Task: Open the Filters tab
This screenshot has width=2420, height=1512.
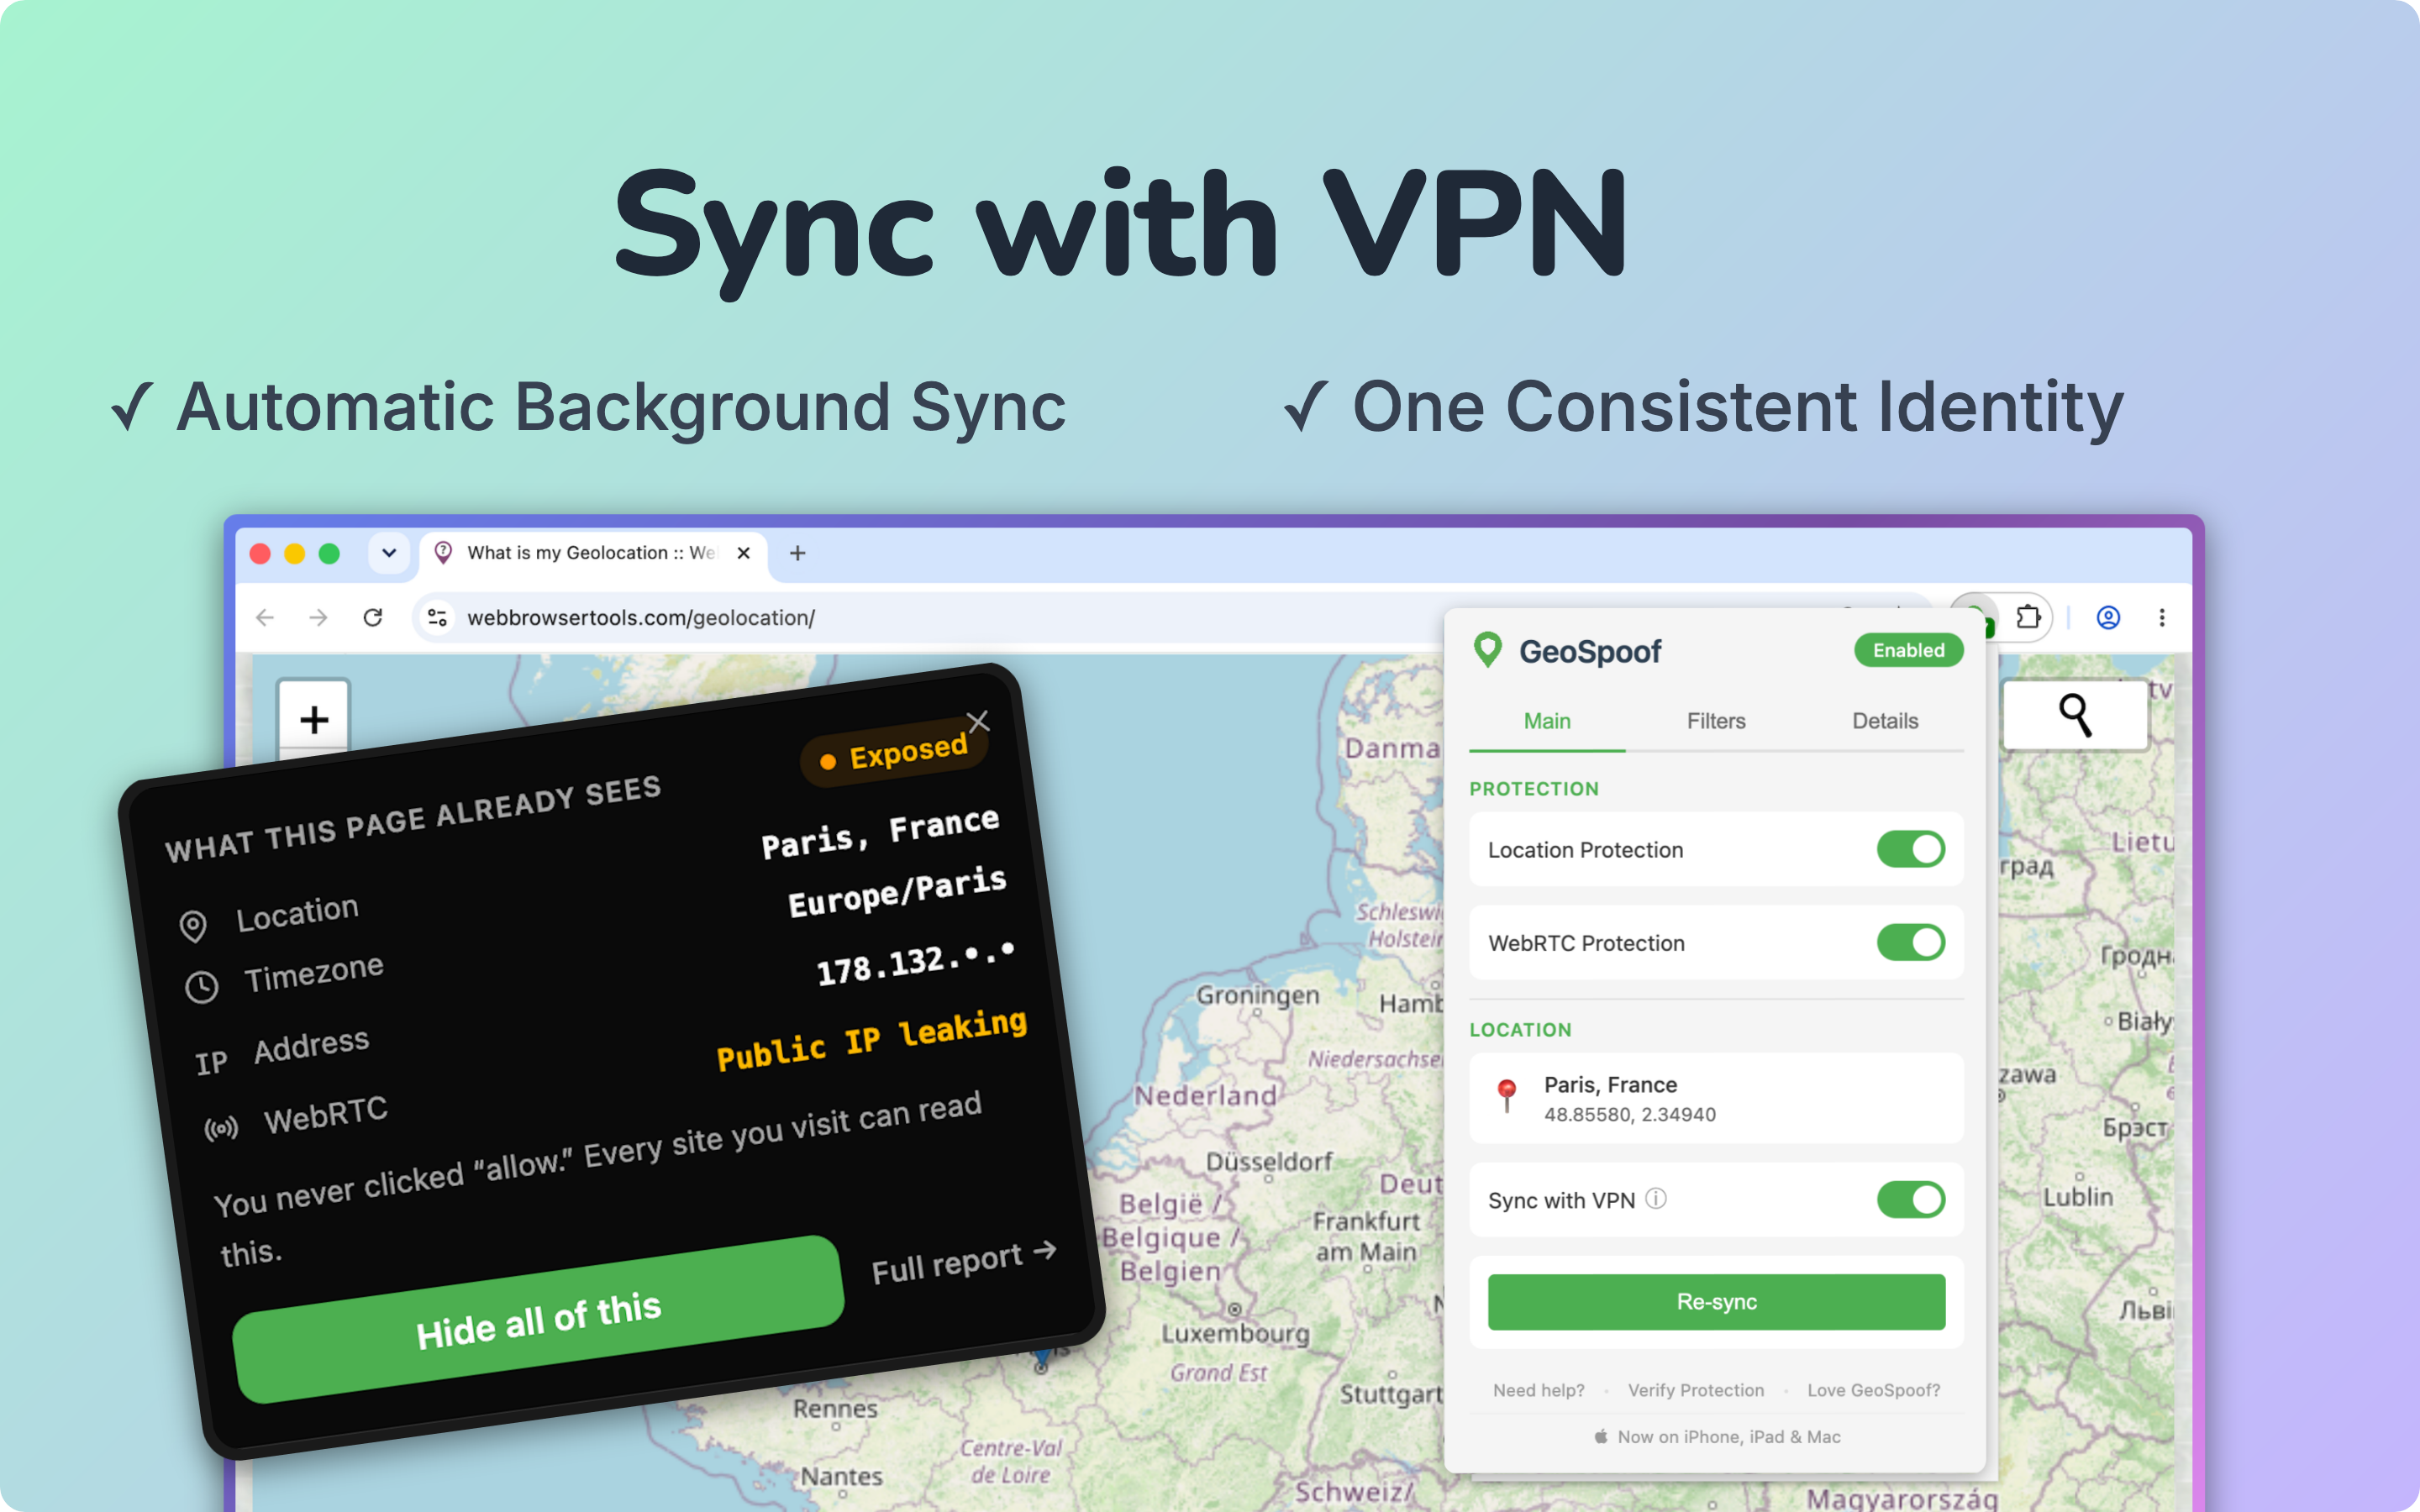Action: pyautogui.click(x=1716, y=721)
